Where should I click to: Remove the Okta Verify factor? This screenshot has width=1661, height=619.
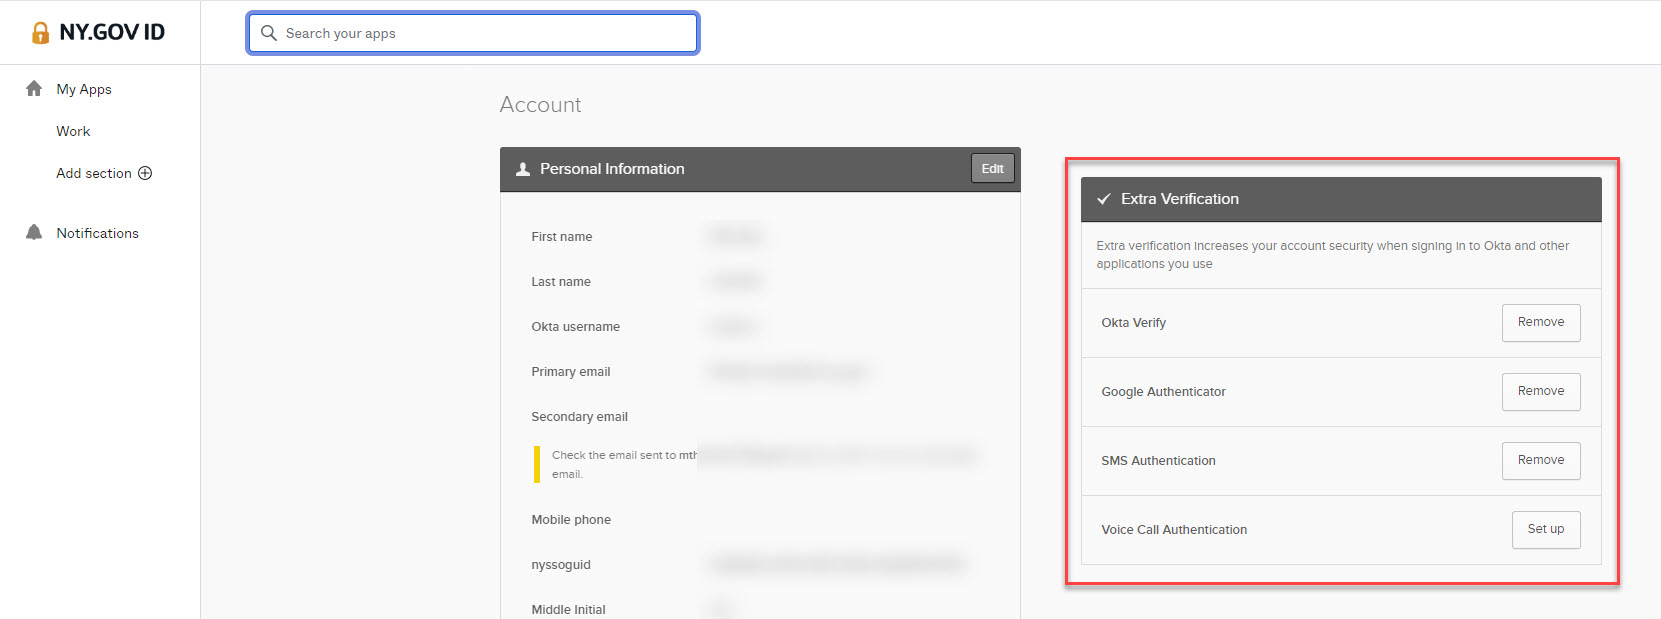[x=1540, y=322]
